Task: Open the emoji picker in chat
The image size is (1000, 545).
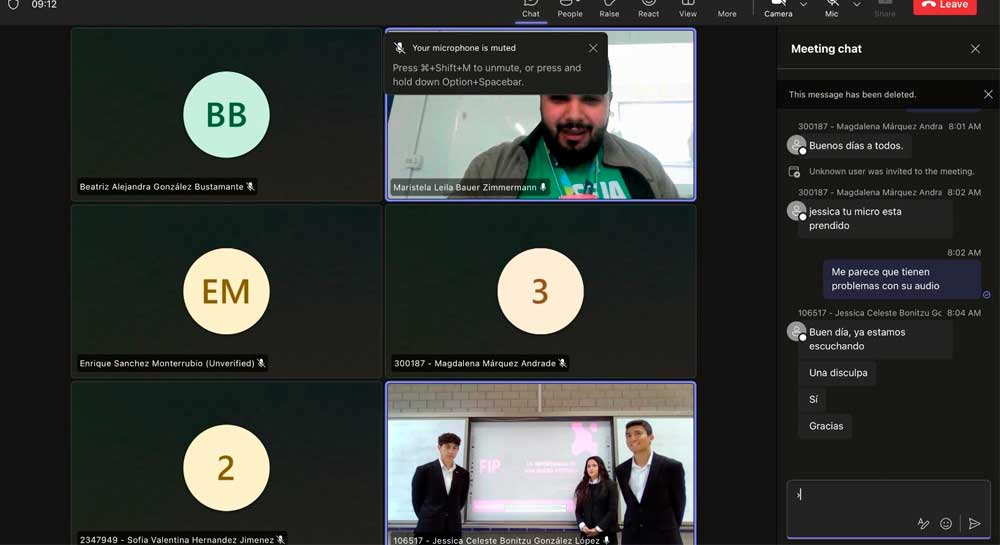Action: tap(946, 524)
